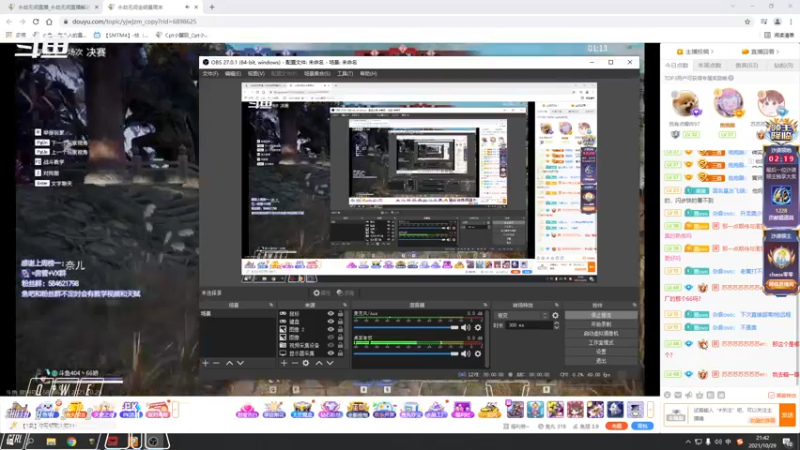Pop out the audio mixer dock panel

point(485,305)
